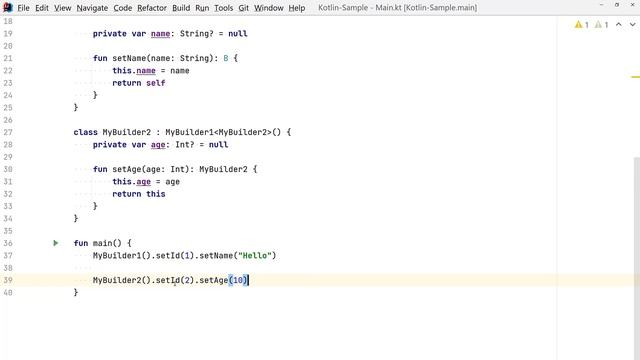This screenshot has width=640, height=360.
Task: Click 'String?' type on line 19
Action: pos(197,34)
